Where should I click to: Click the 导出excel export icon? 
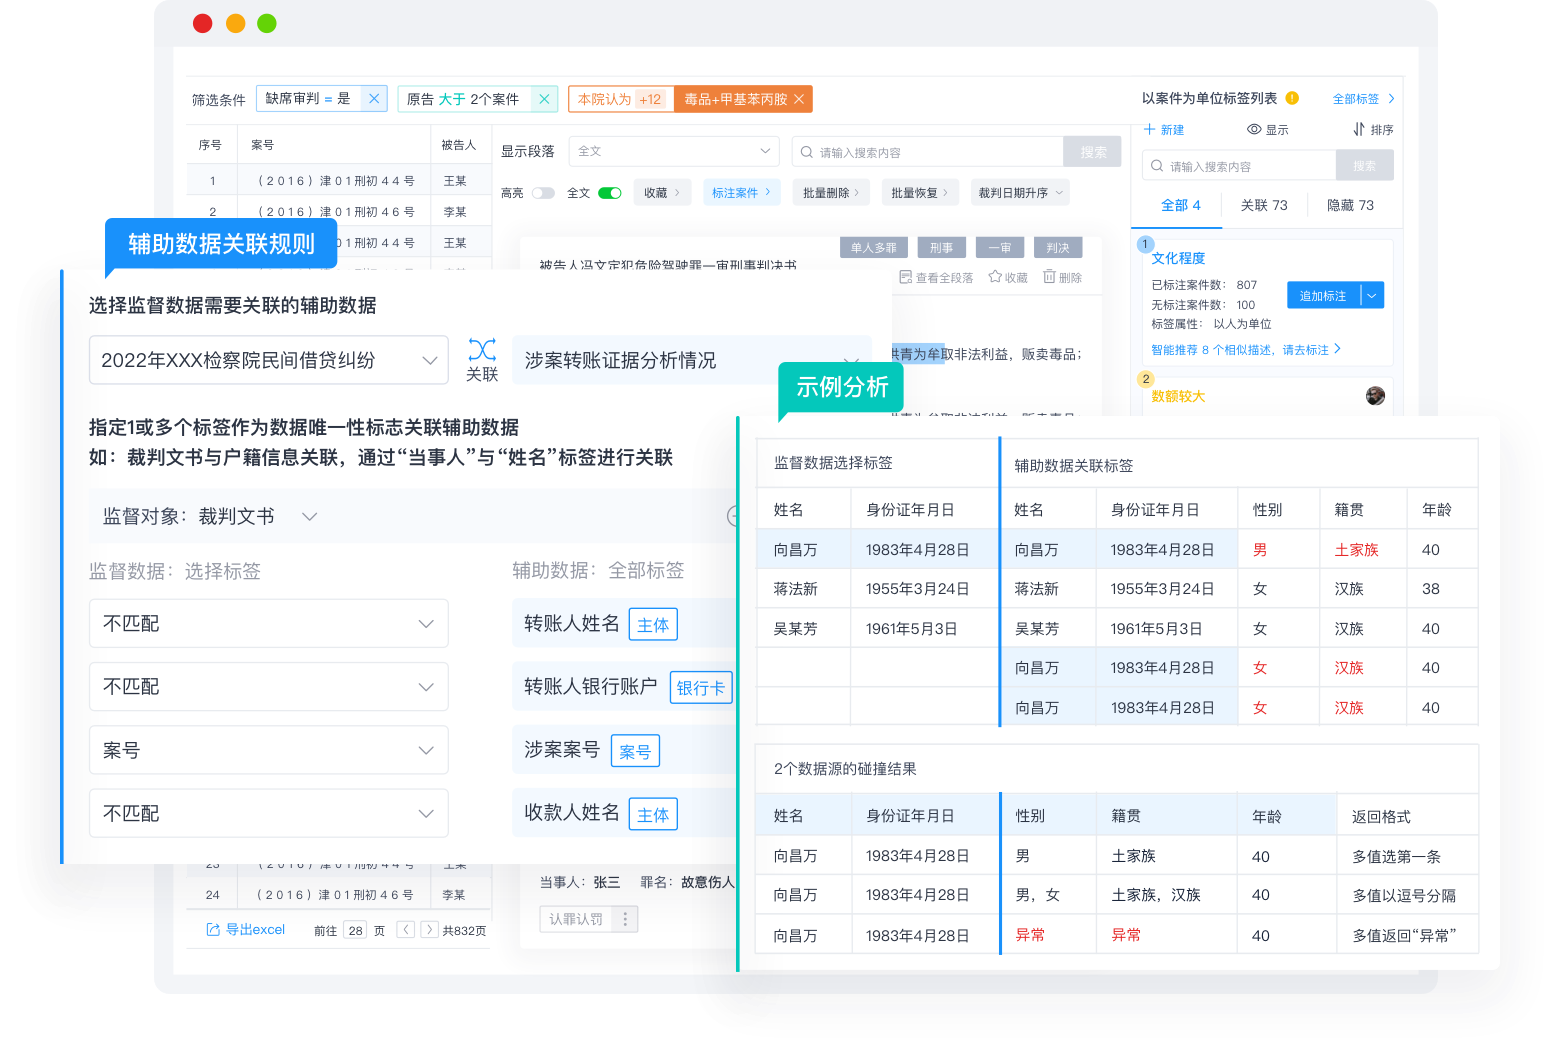213,930
